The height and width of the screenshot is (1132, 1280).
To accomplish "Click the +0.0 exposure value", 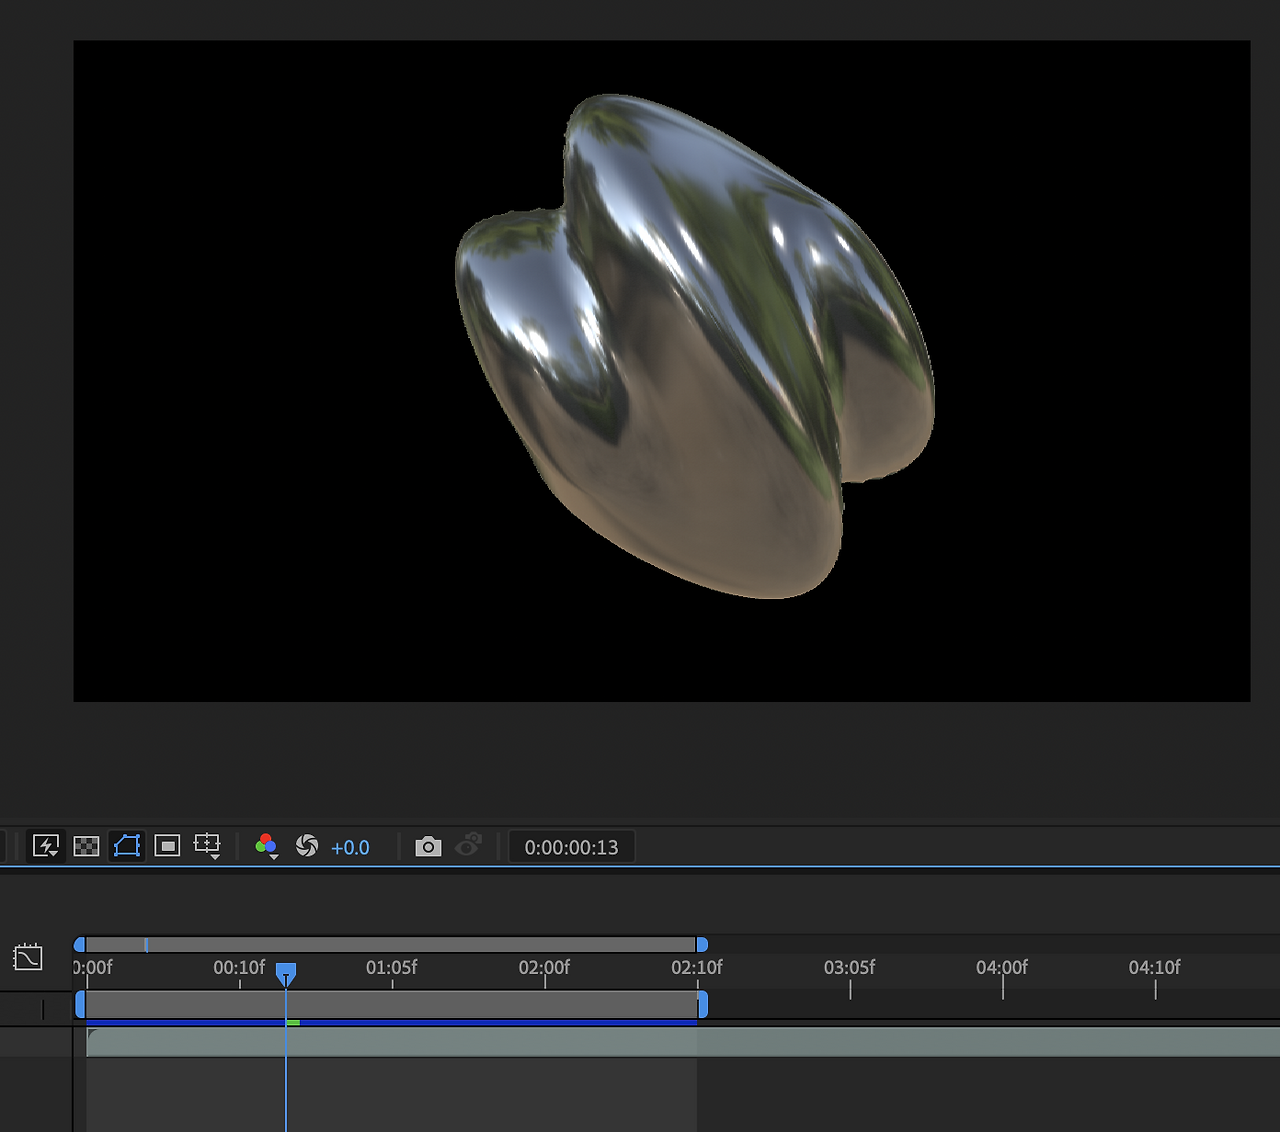I will [350, 848].
